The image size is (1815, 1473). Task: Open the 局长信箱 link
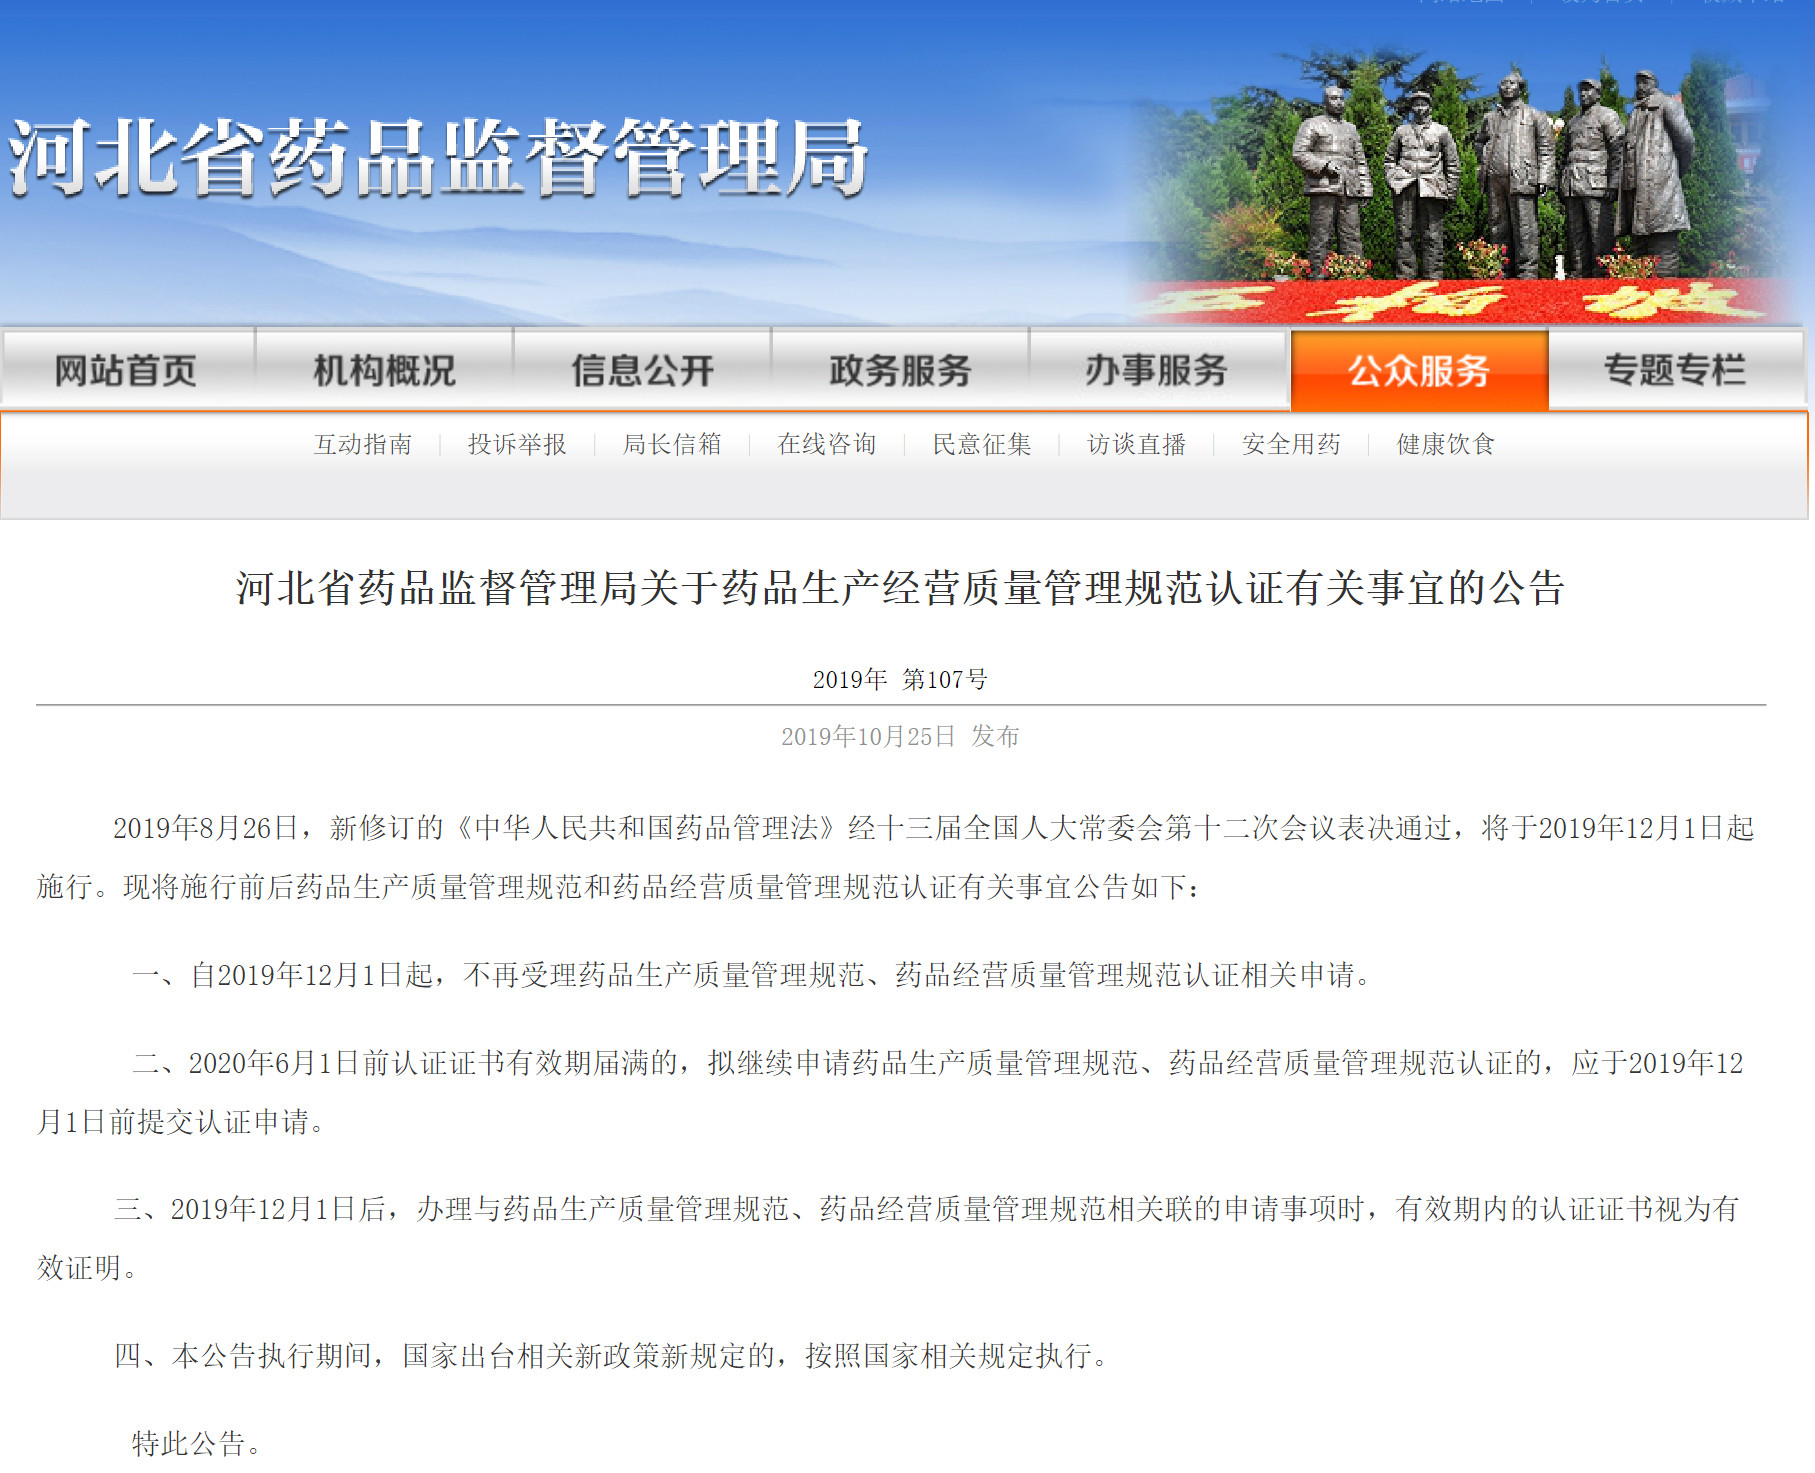coord(672,444)
